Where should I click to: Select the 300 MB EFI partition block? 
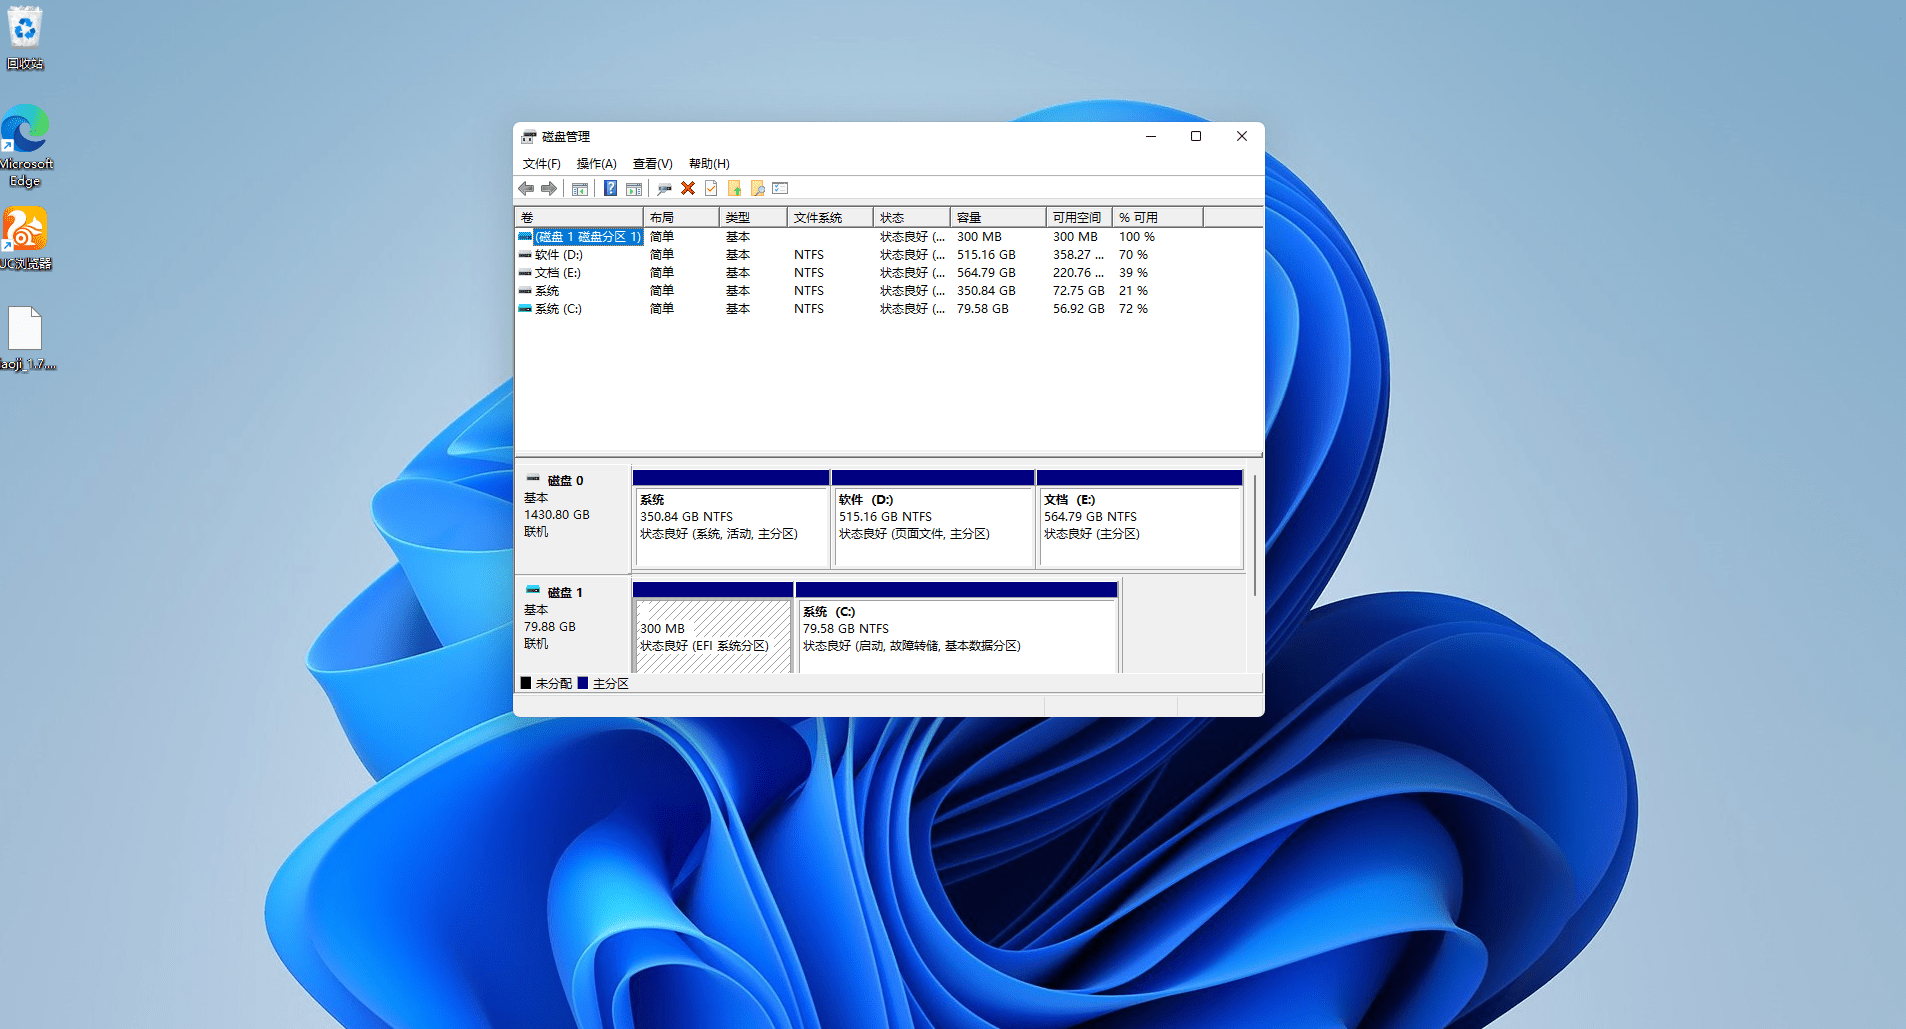(x=713, y=628)
